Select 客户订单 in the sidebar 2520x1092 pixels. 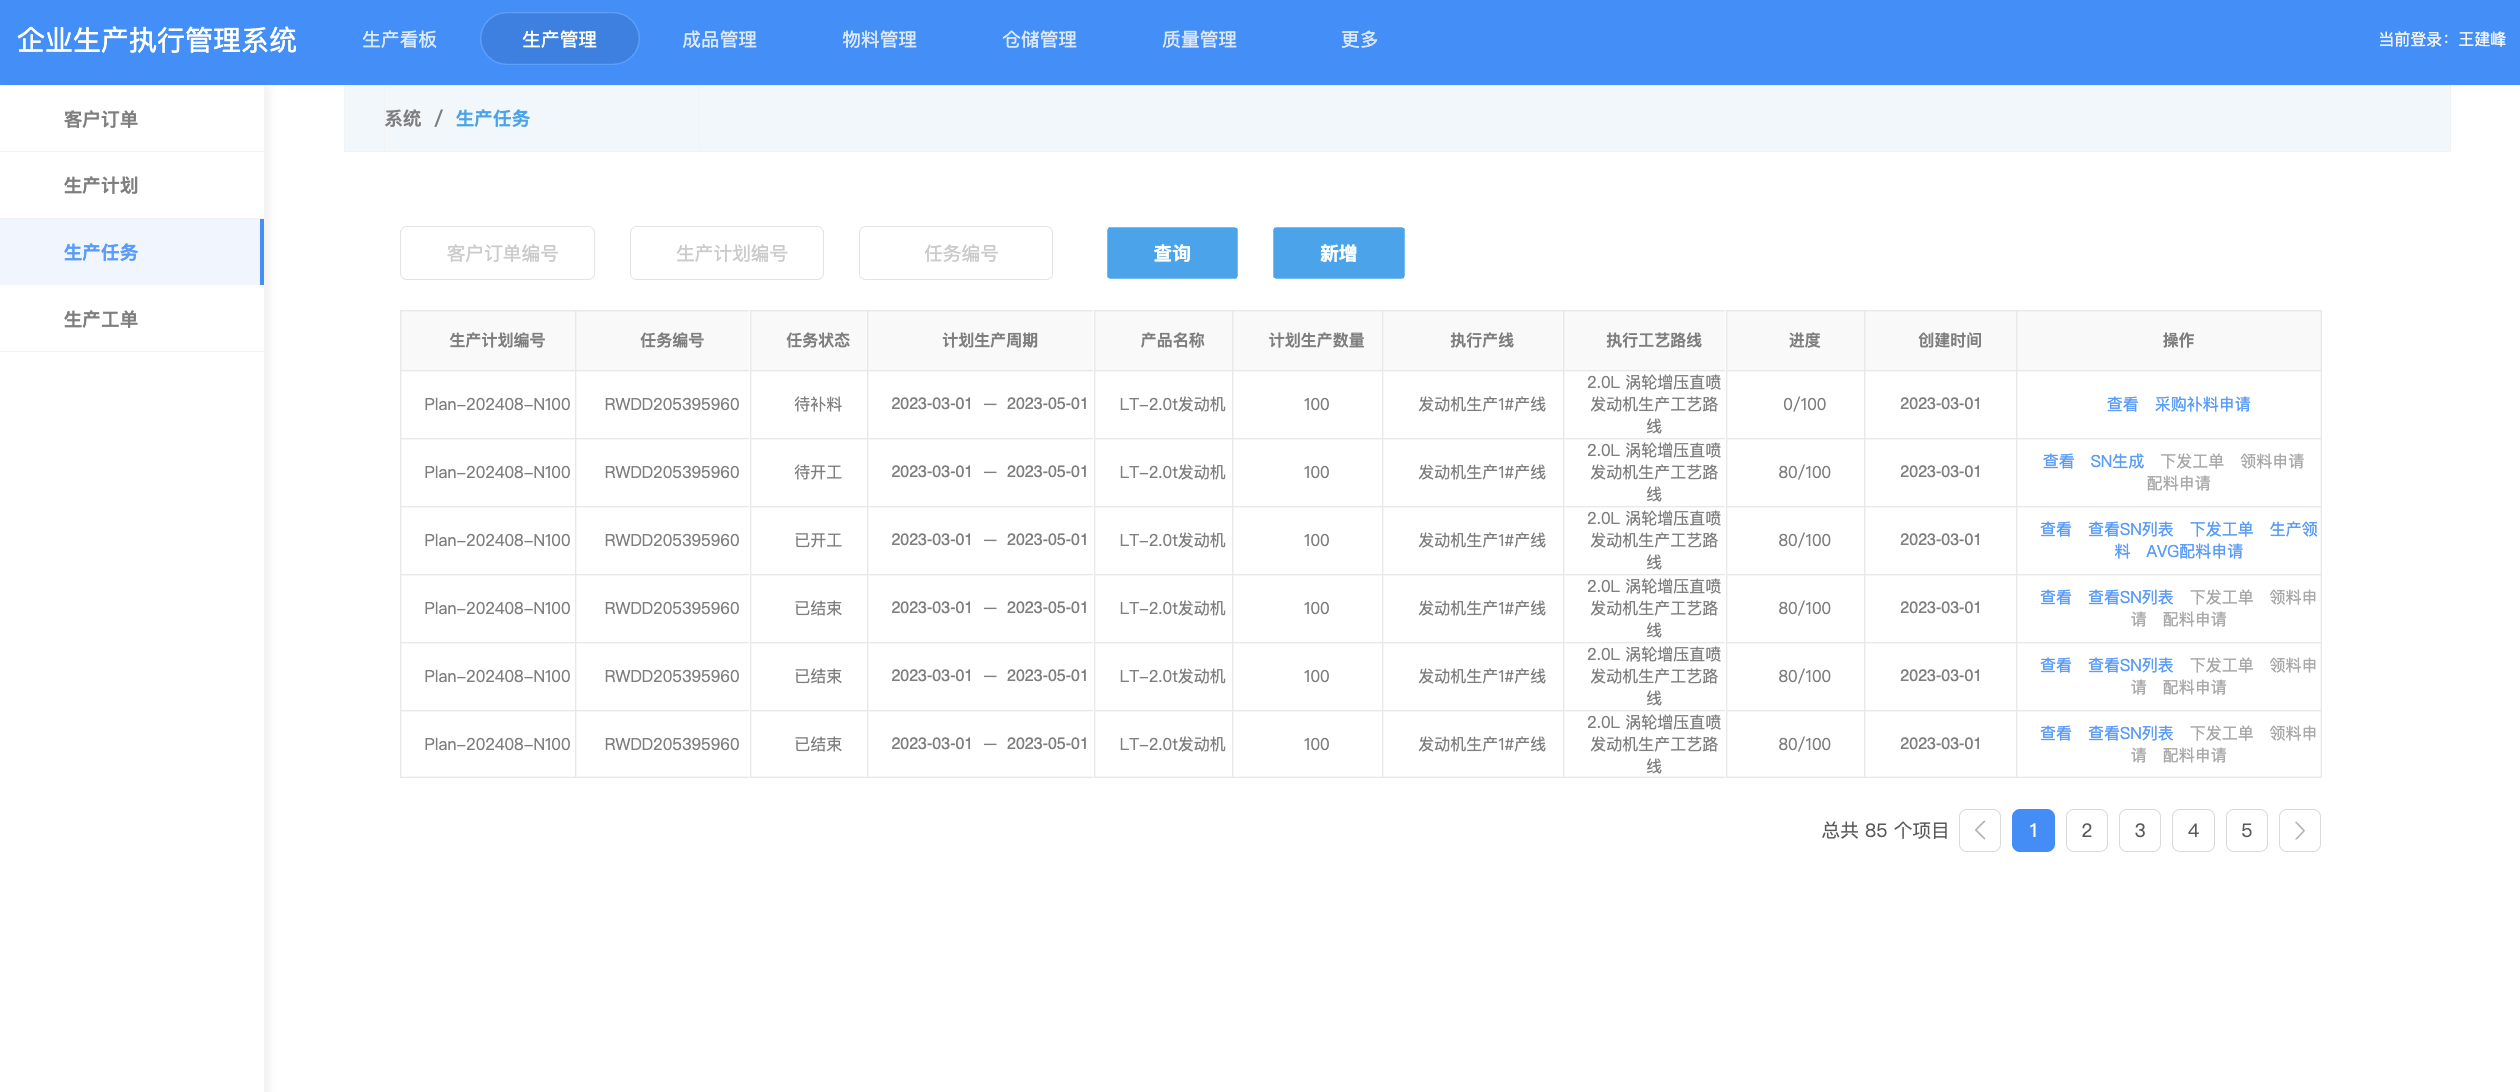pyautogui.click(x=101, y=119)
